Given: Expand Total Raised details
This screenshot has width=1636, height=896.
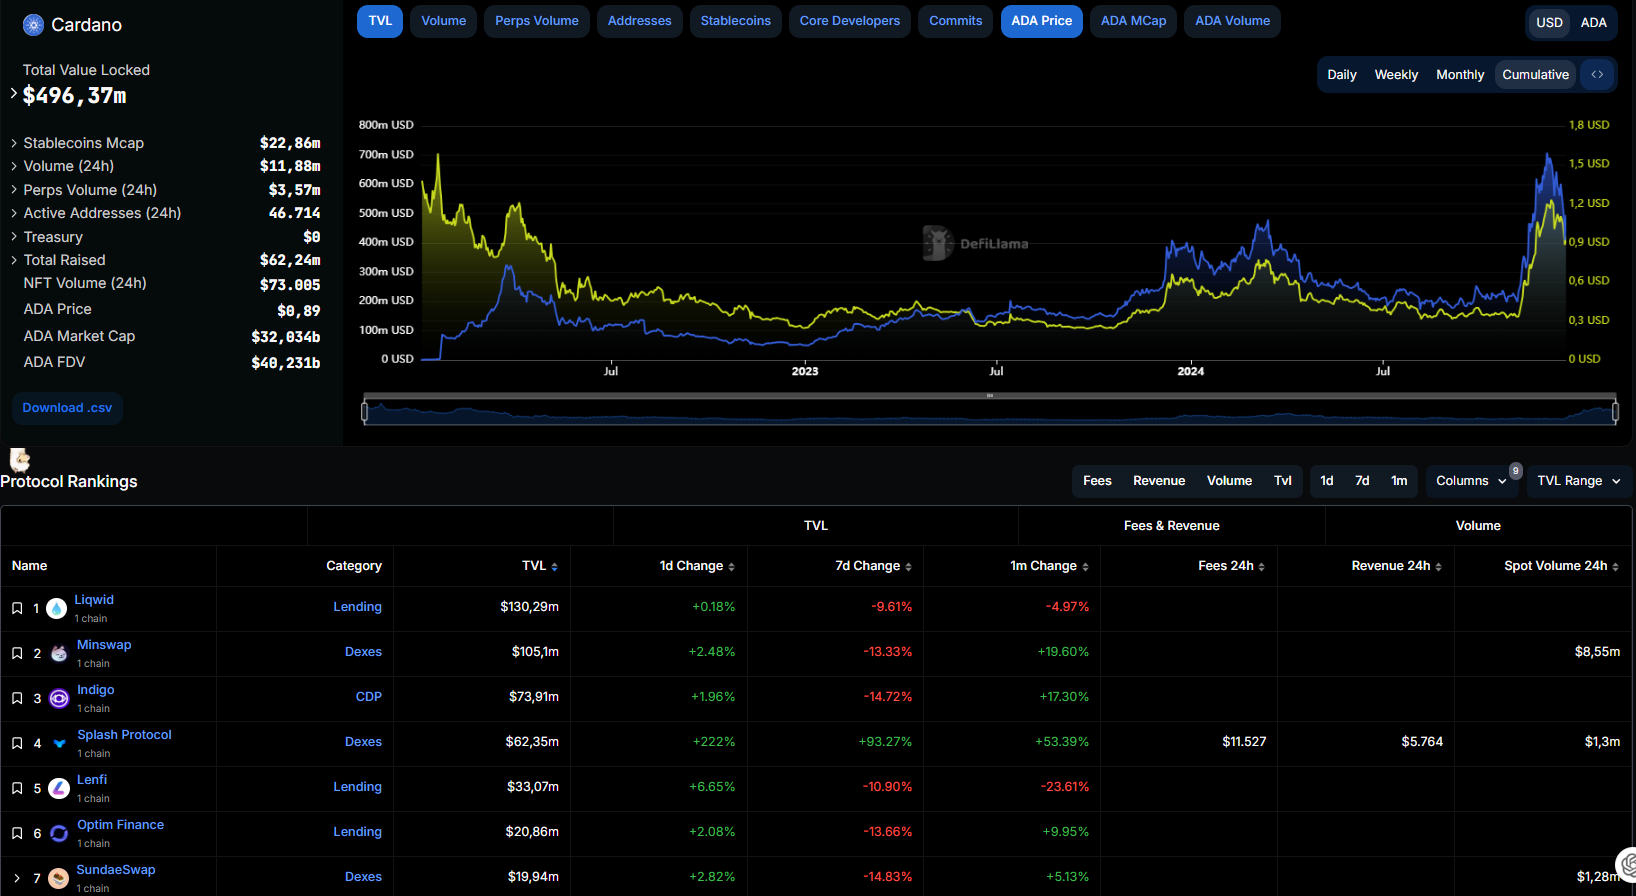Looking at the screenshot, I should click(x=14, y=260).
